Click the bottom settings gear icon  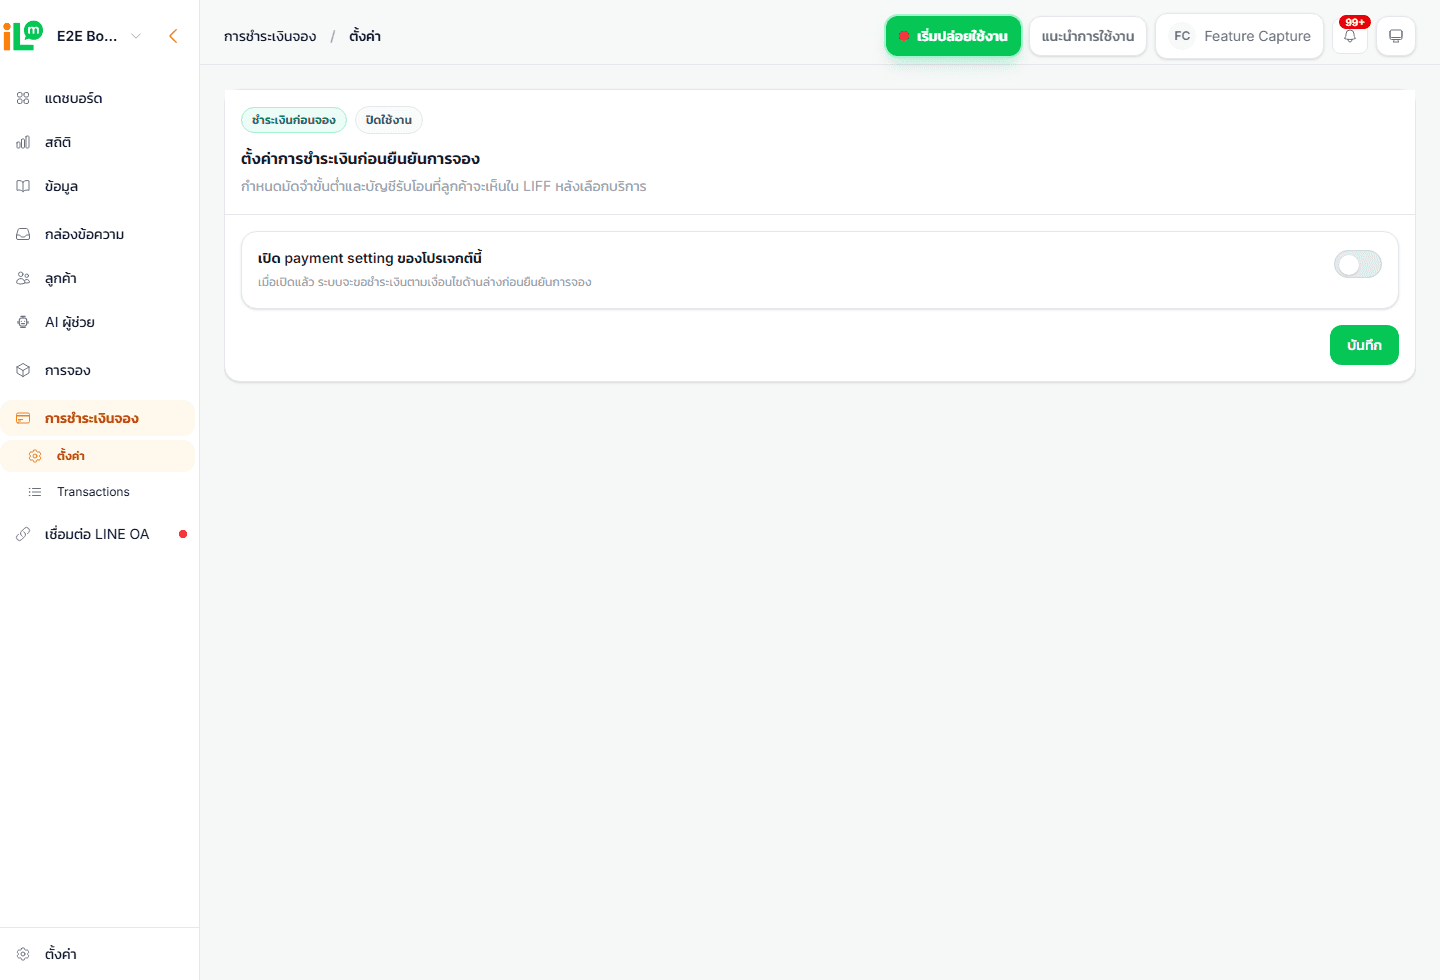(23, 954)
